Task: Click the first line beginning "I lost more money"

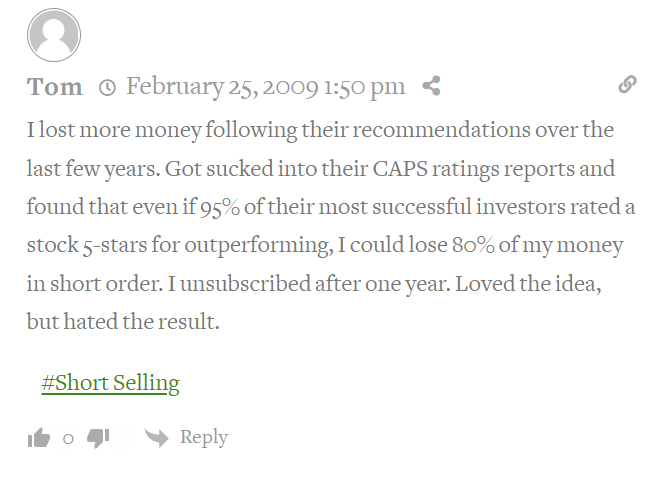Action: coord(320,130)
